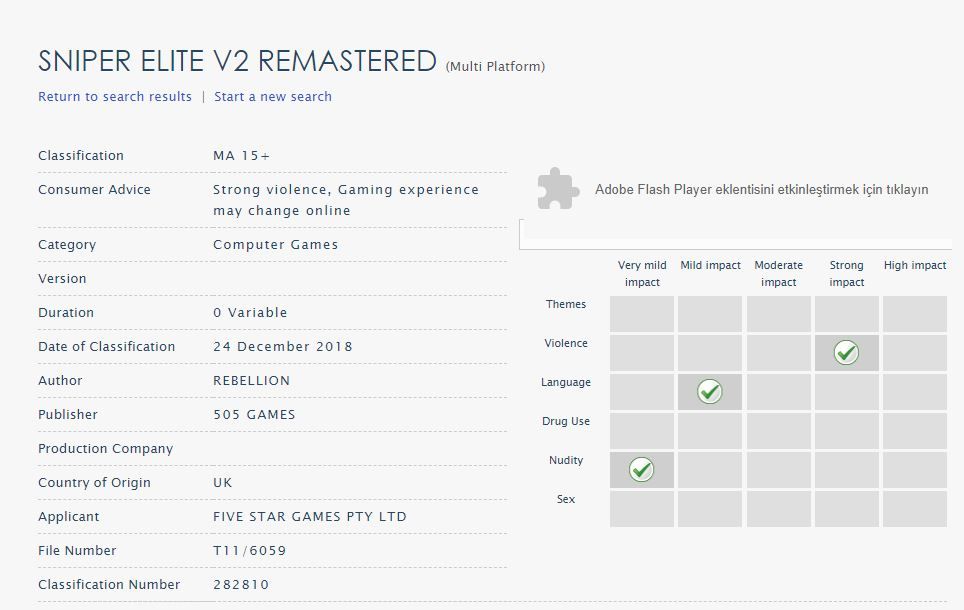Click the Violence strong impact checkmark
The height and width of the screenshot is (610, 964).
click(x=846, y=352)
